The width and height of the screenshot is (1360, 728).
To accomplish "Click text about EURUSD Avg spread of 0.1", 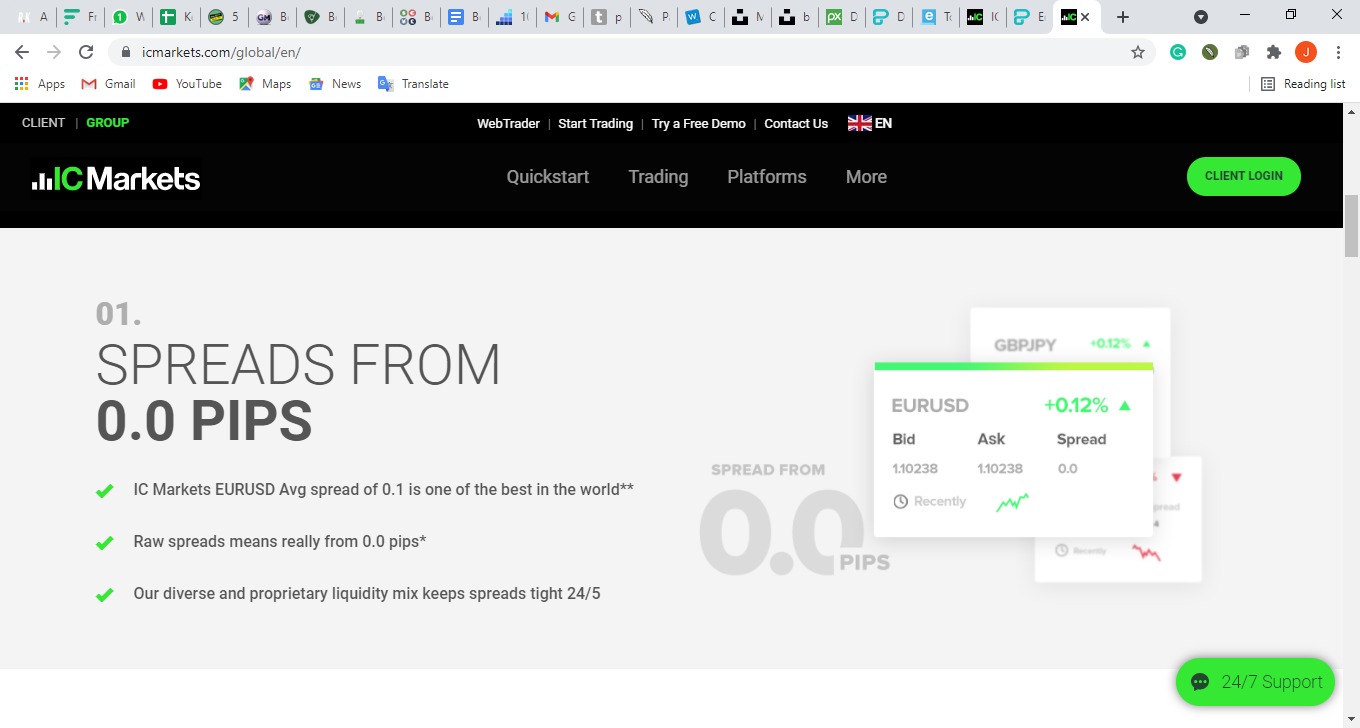I will (384, 489).
